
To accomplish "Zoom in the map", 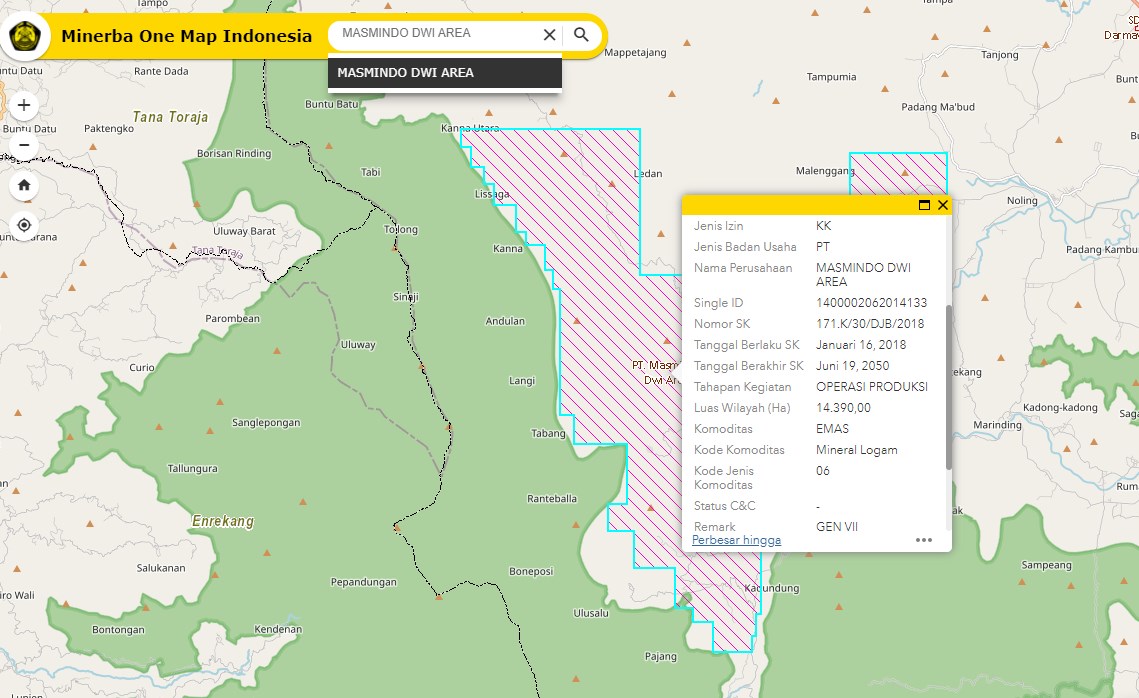I will coord(24,105).
